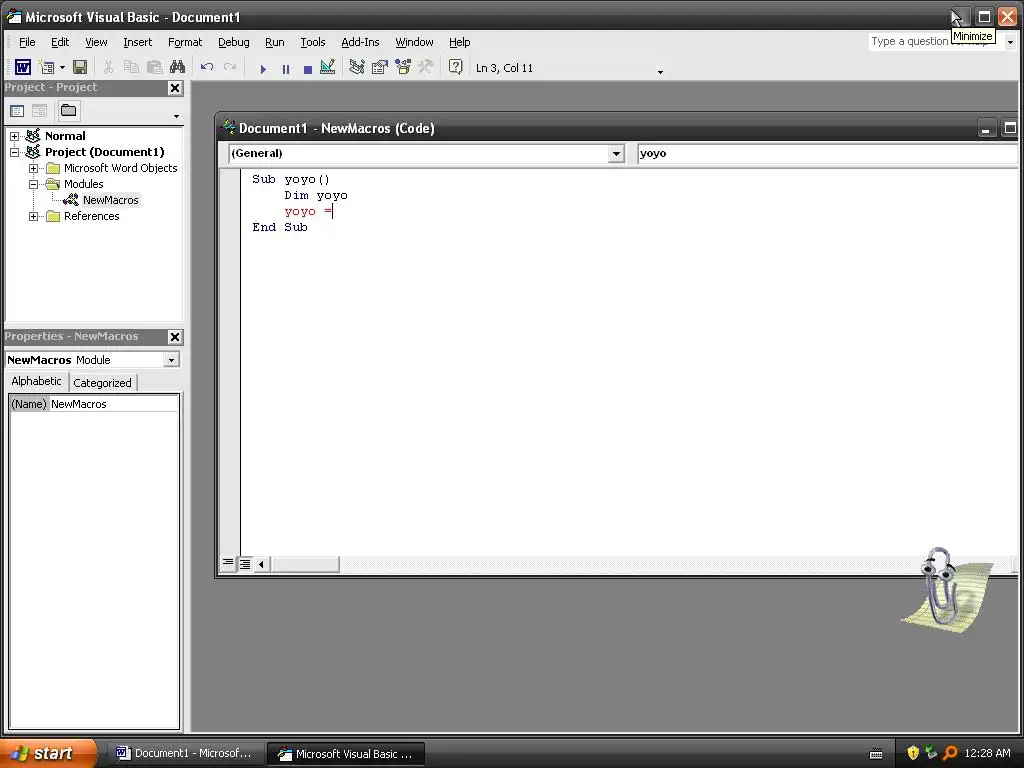Run the macro with the play icon
Viewport: 1024px width, 768px height.
point(263,69)
